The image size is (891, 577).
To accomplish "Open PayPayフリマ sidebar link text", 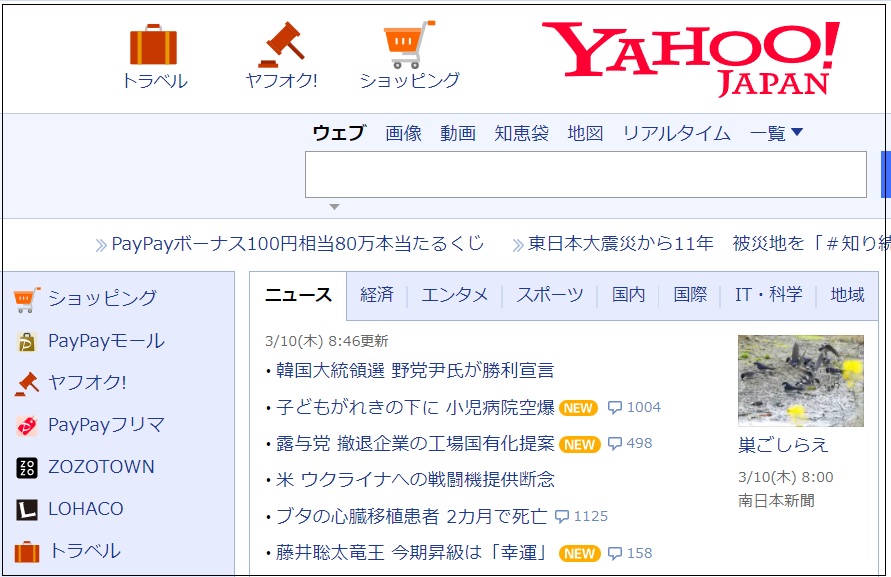I will pos(106,425).
